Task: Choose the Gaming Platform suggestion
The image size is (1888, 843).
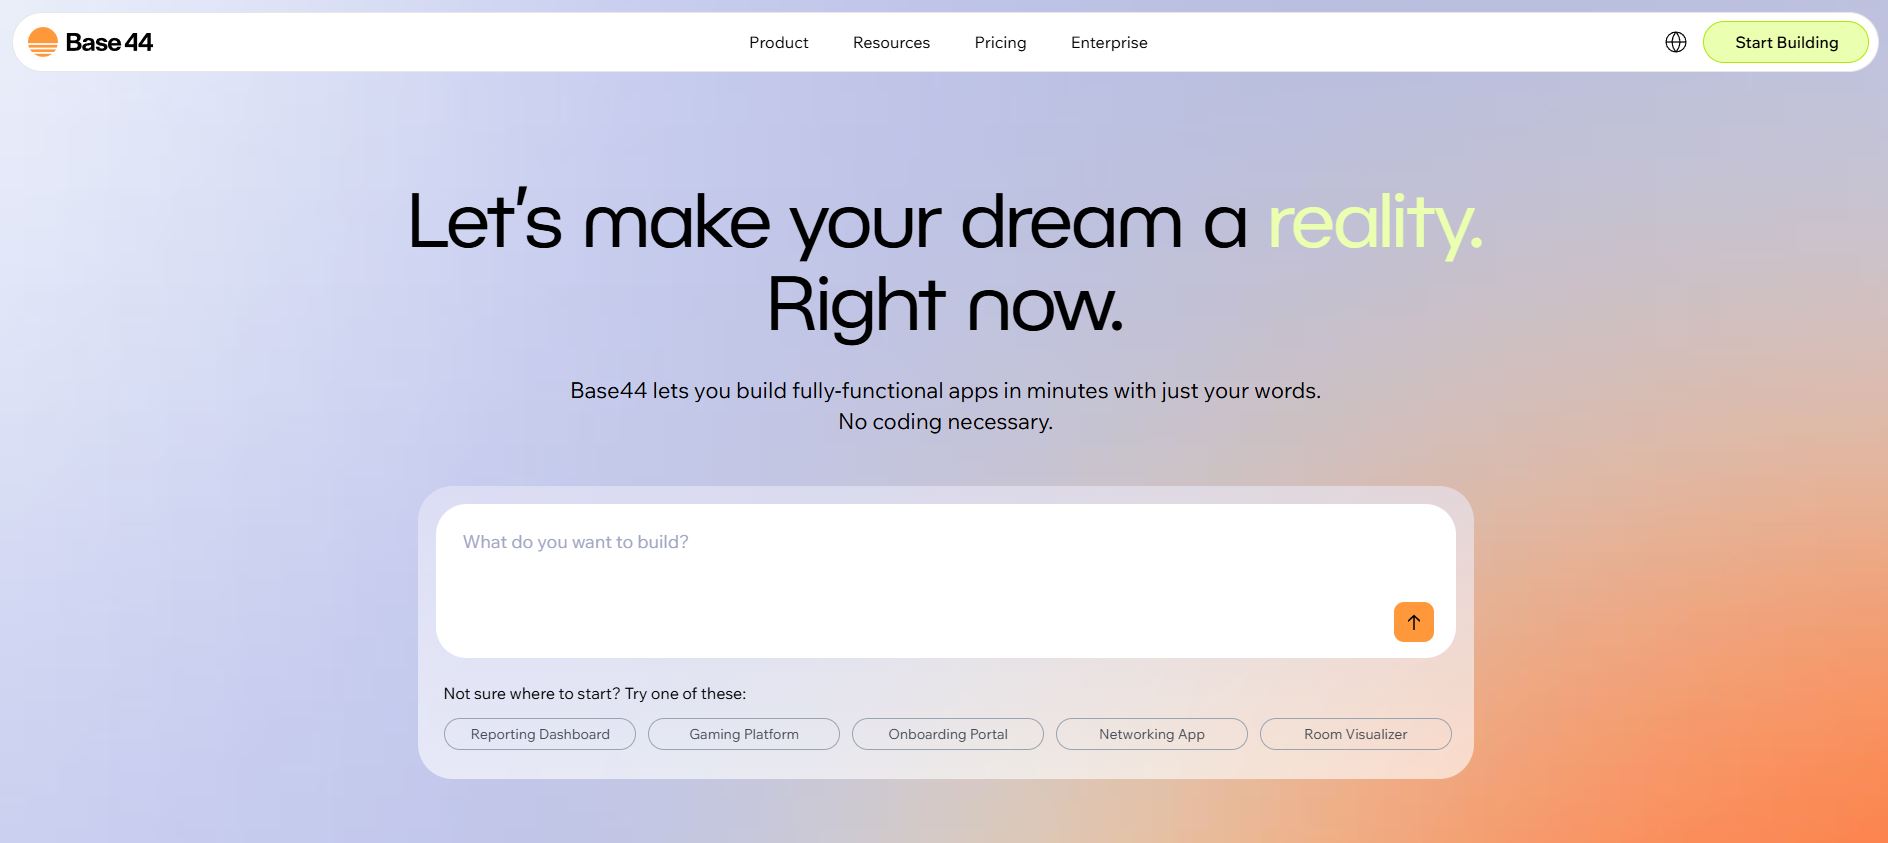Action: coord(744,734)
